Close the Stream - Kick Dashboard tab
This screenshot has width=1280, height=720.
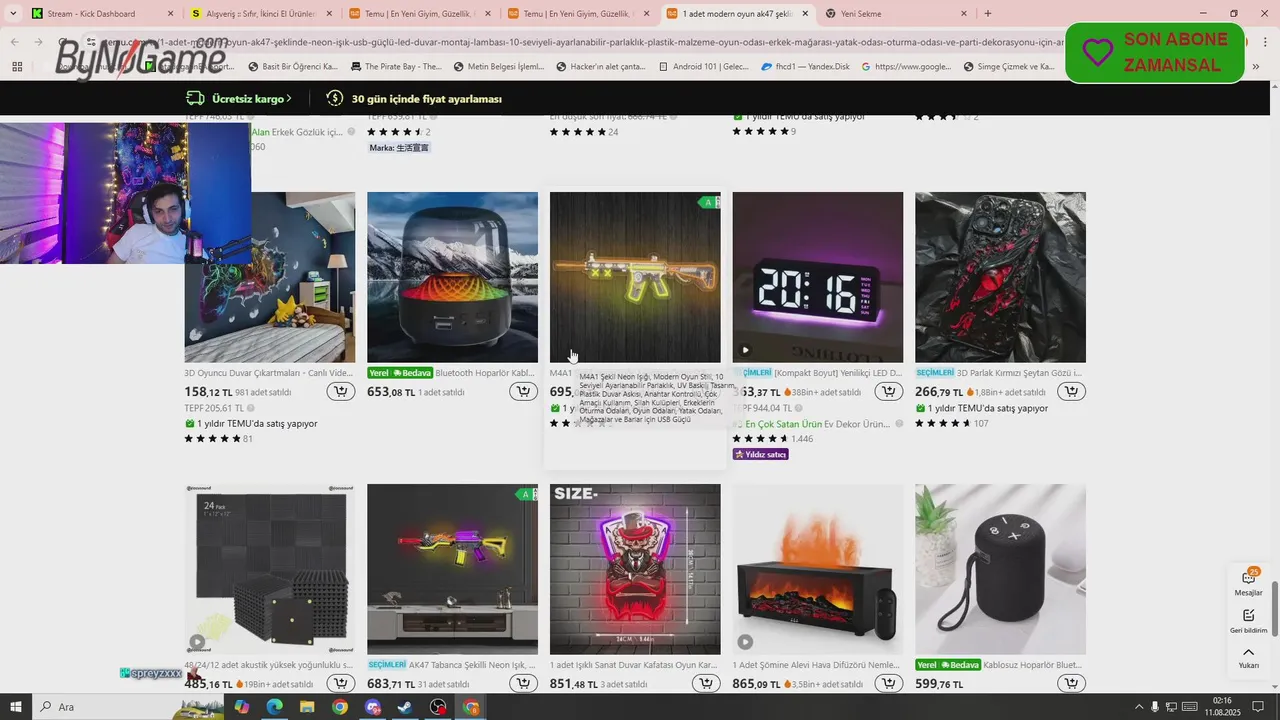tap(170, 14)
